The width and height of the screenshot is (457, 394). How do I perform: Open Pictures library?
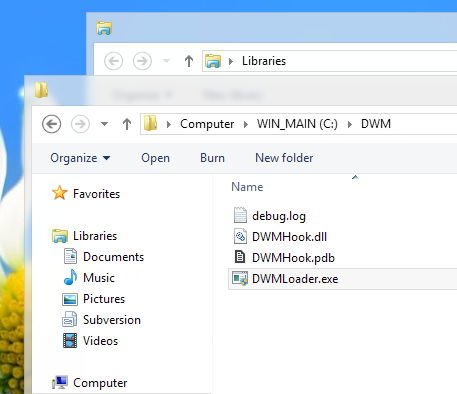pos(104,299)
